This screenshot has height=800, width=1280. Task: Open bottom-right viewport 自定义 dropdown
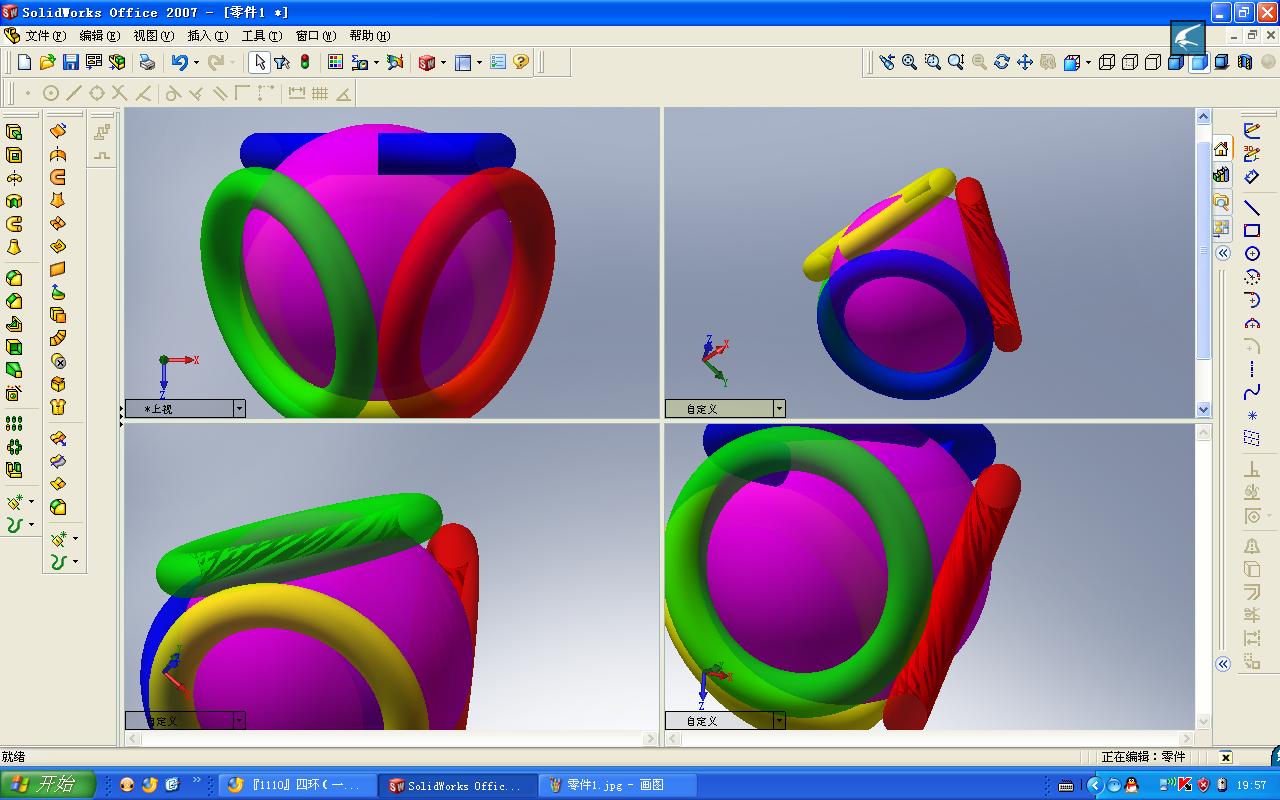[779, 720]
